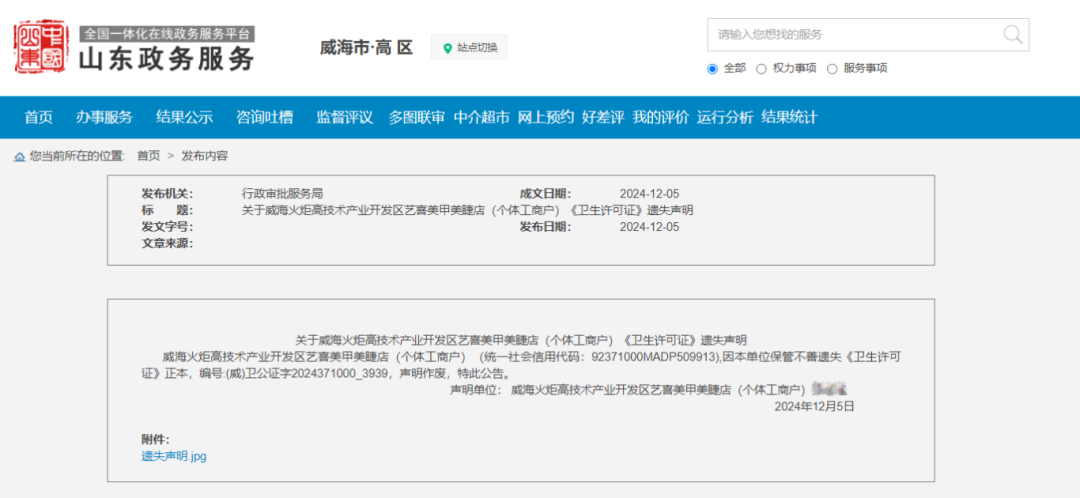Open 结果统计 in navigation bar
This screenshot has height=498, width=1080.
tap(789, 117)
